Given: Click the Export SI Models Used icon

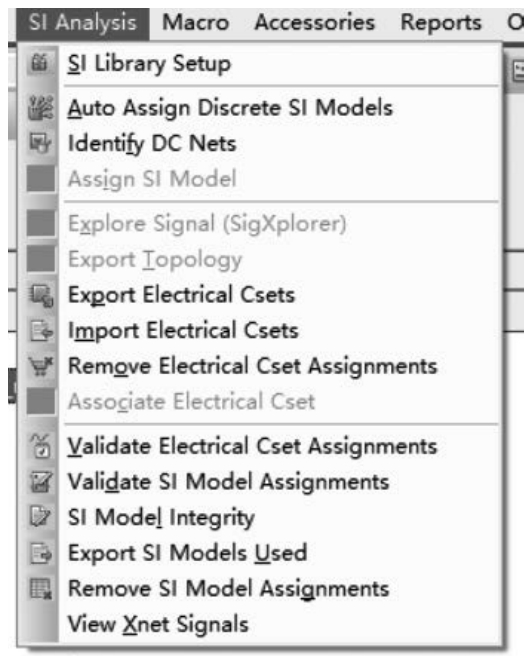Looking at the screenshot, I should tap(41, 553).
